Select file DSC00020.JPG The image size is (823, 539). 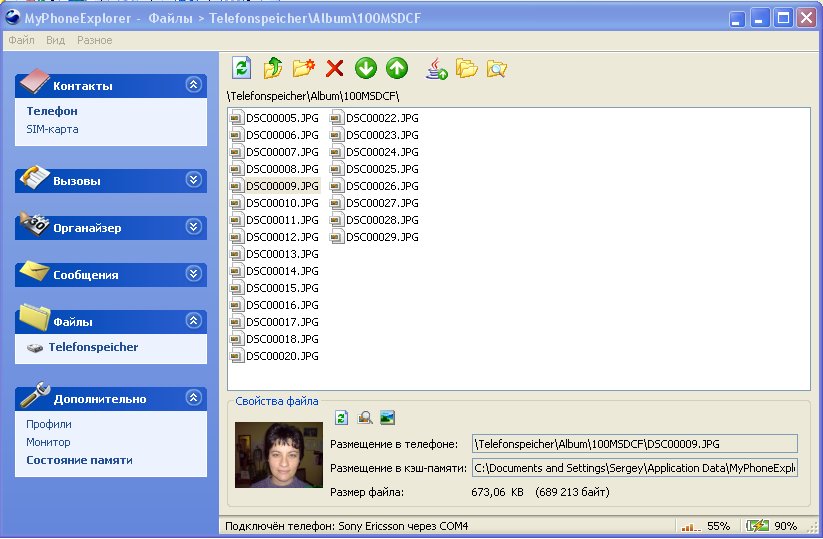click(275, 356)
